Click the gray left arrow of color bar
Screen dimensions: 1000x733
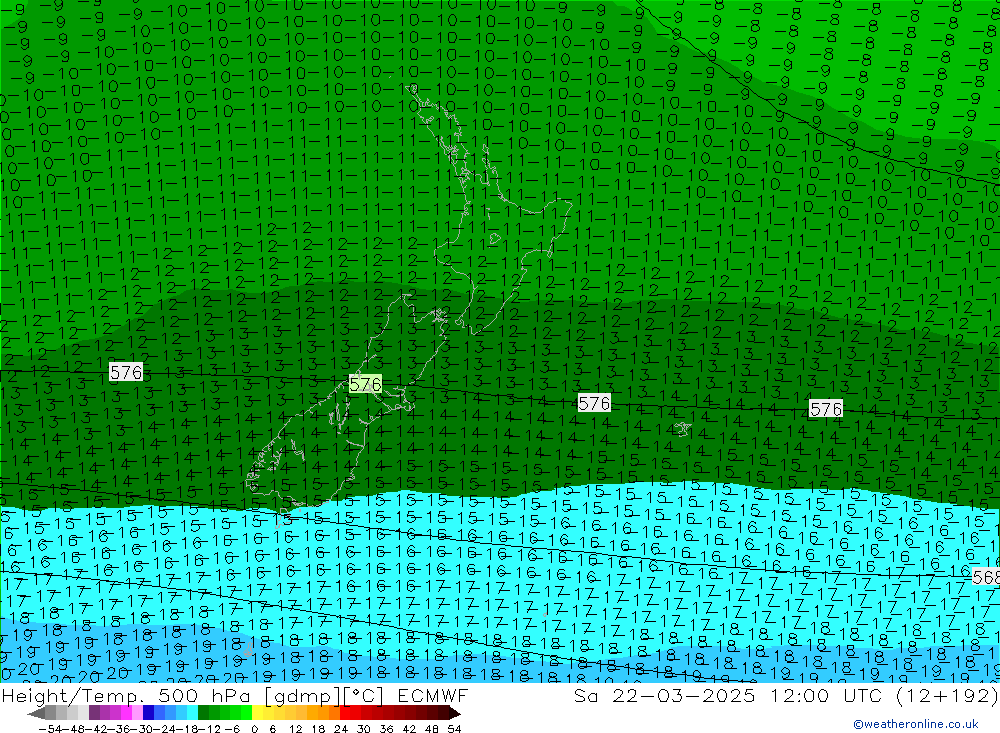[x=36, y=713]
